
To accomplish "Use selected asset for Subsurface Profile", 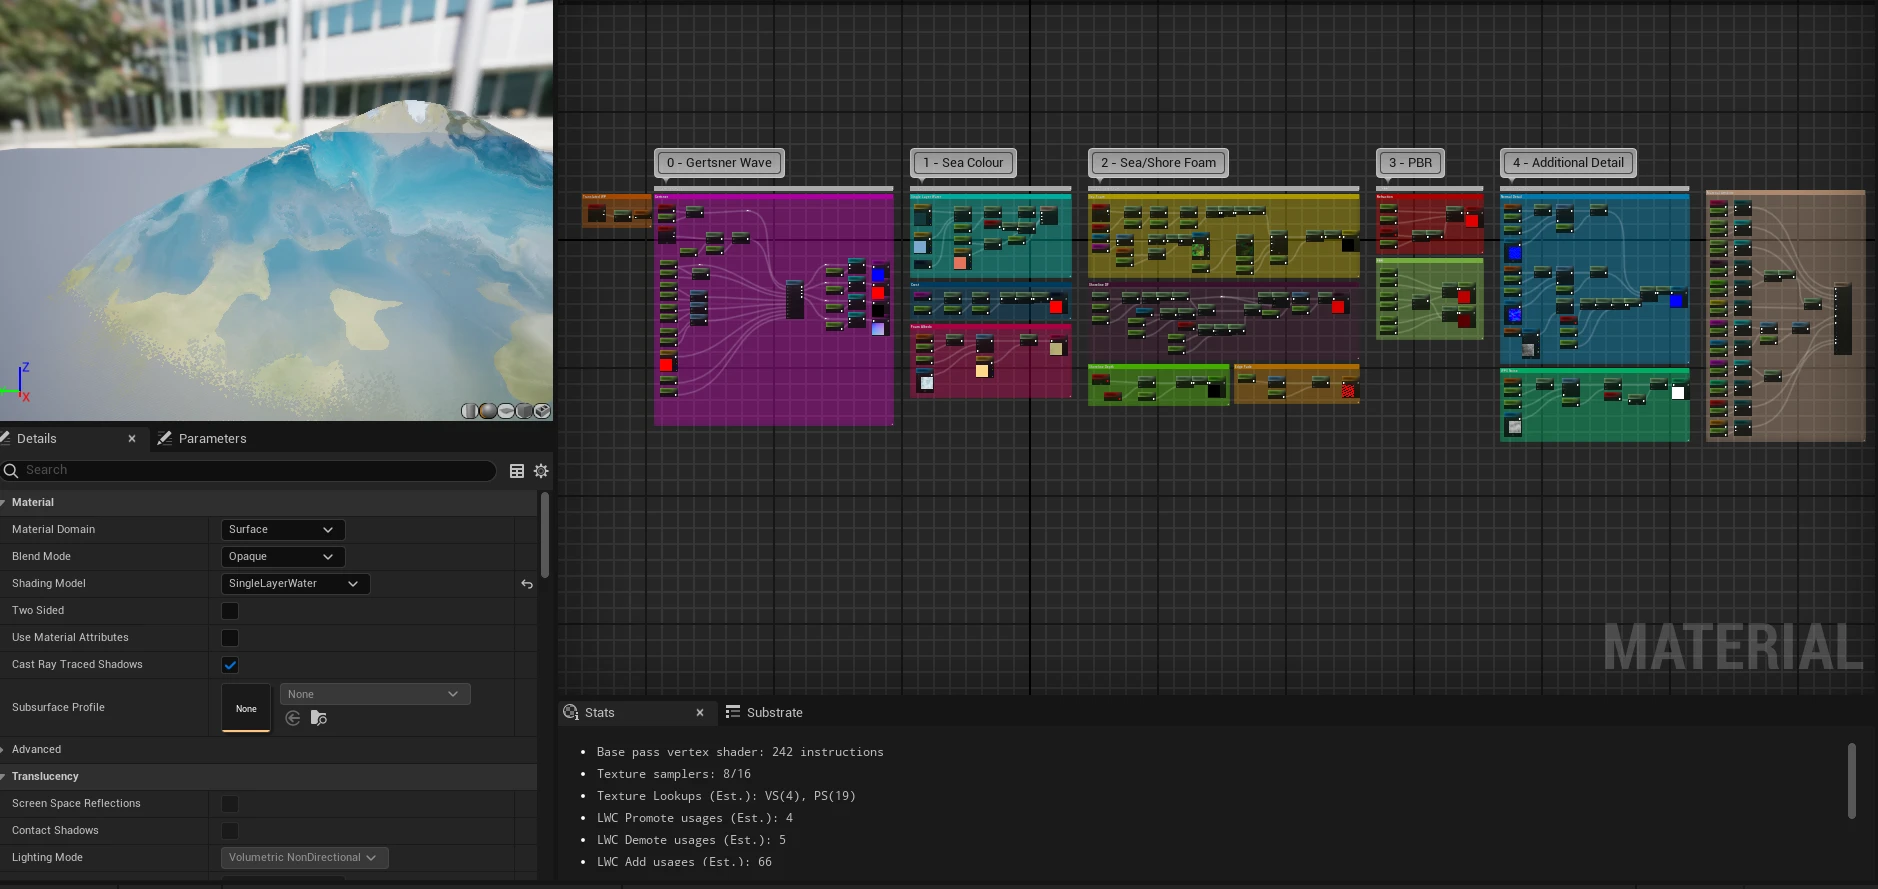I will pos(293,718).
